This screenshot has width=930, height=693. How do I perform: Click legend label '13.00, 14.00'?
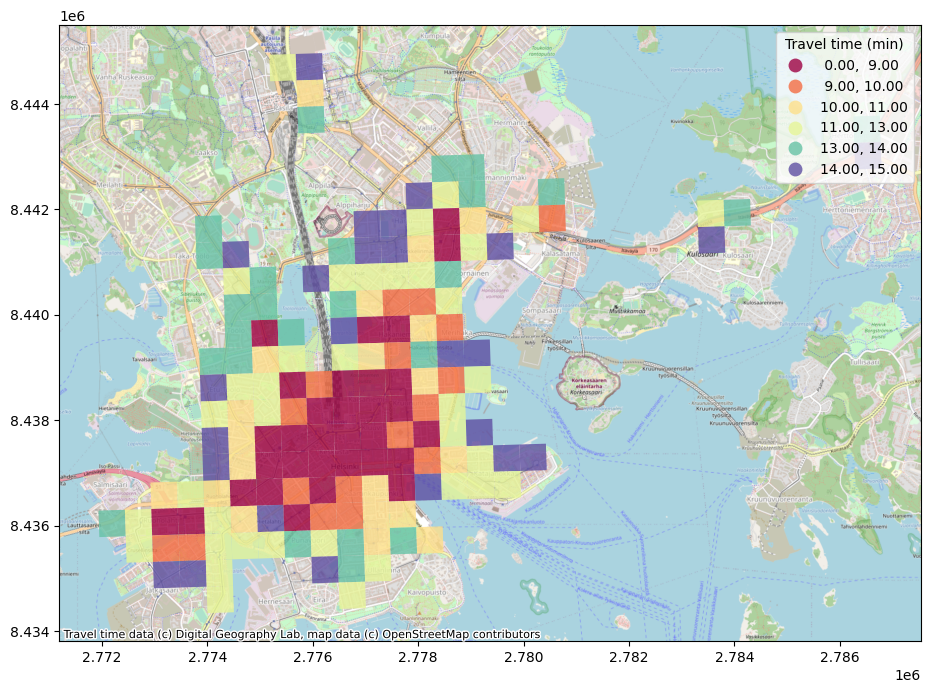point(864,148)
